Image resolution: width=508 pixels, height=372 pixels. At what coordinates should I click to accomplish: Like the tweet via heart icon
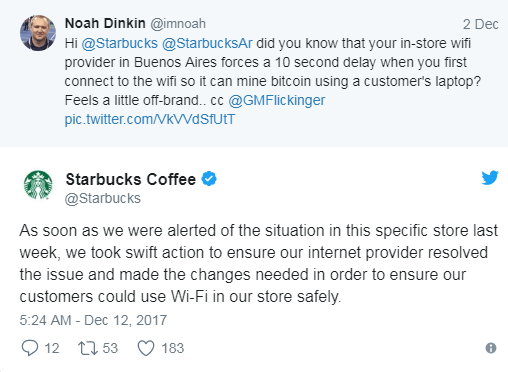(146, 348)
